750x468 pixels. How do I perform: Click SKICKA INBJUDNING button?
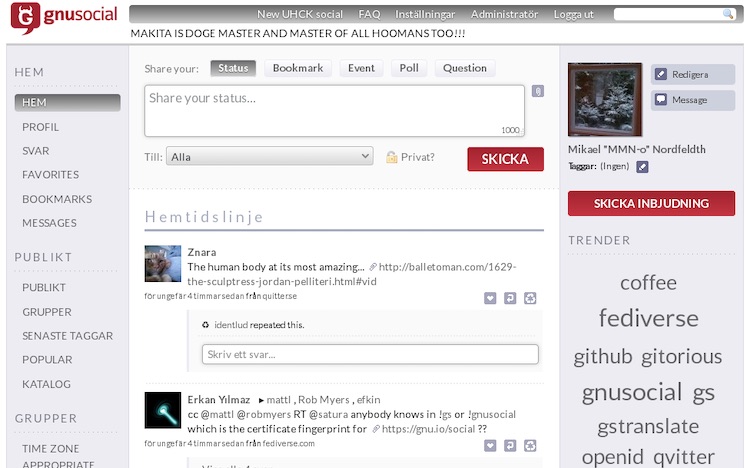tap(651, 203)
